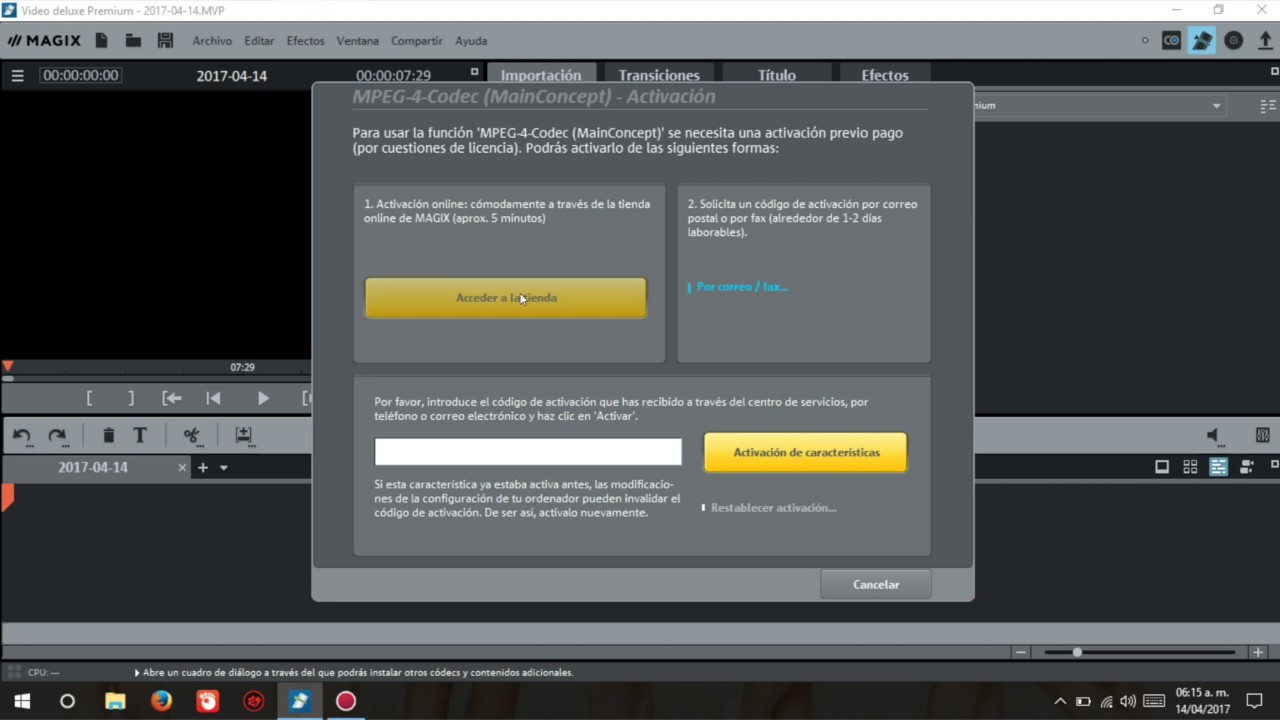Switch to scene overview grid view
The image size is (1280, 720).
pyautogui.click(x=1190, y=467)
